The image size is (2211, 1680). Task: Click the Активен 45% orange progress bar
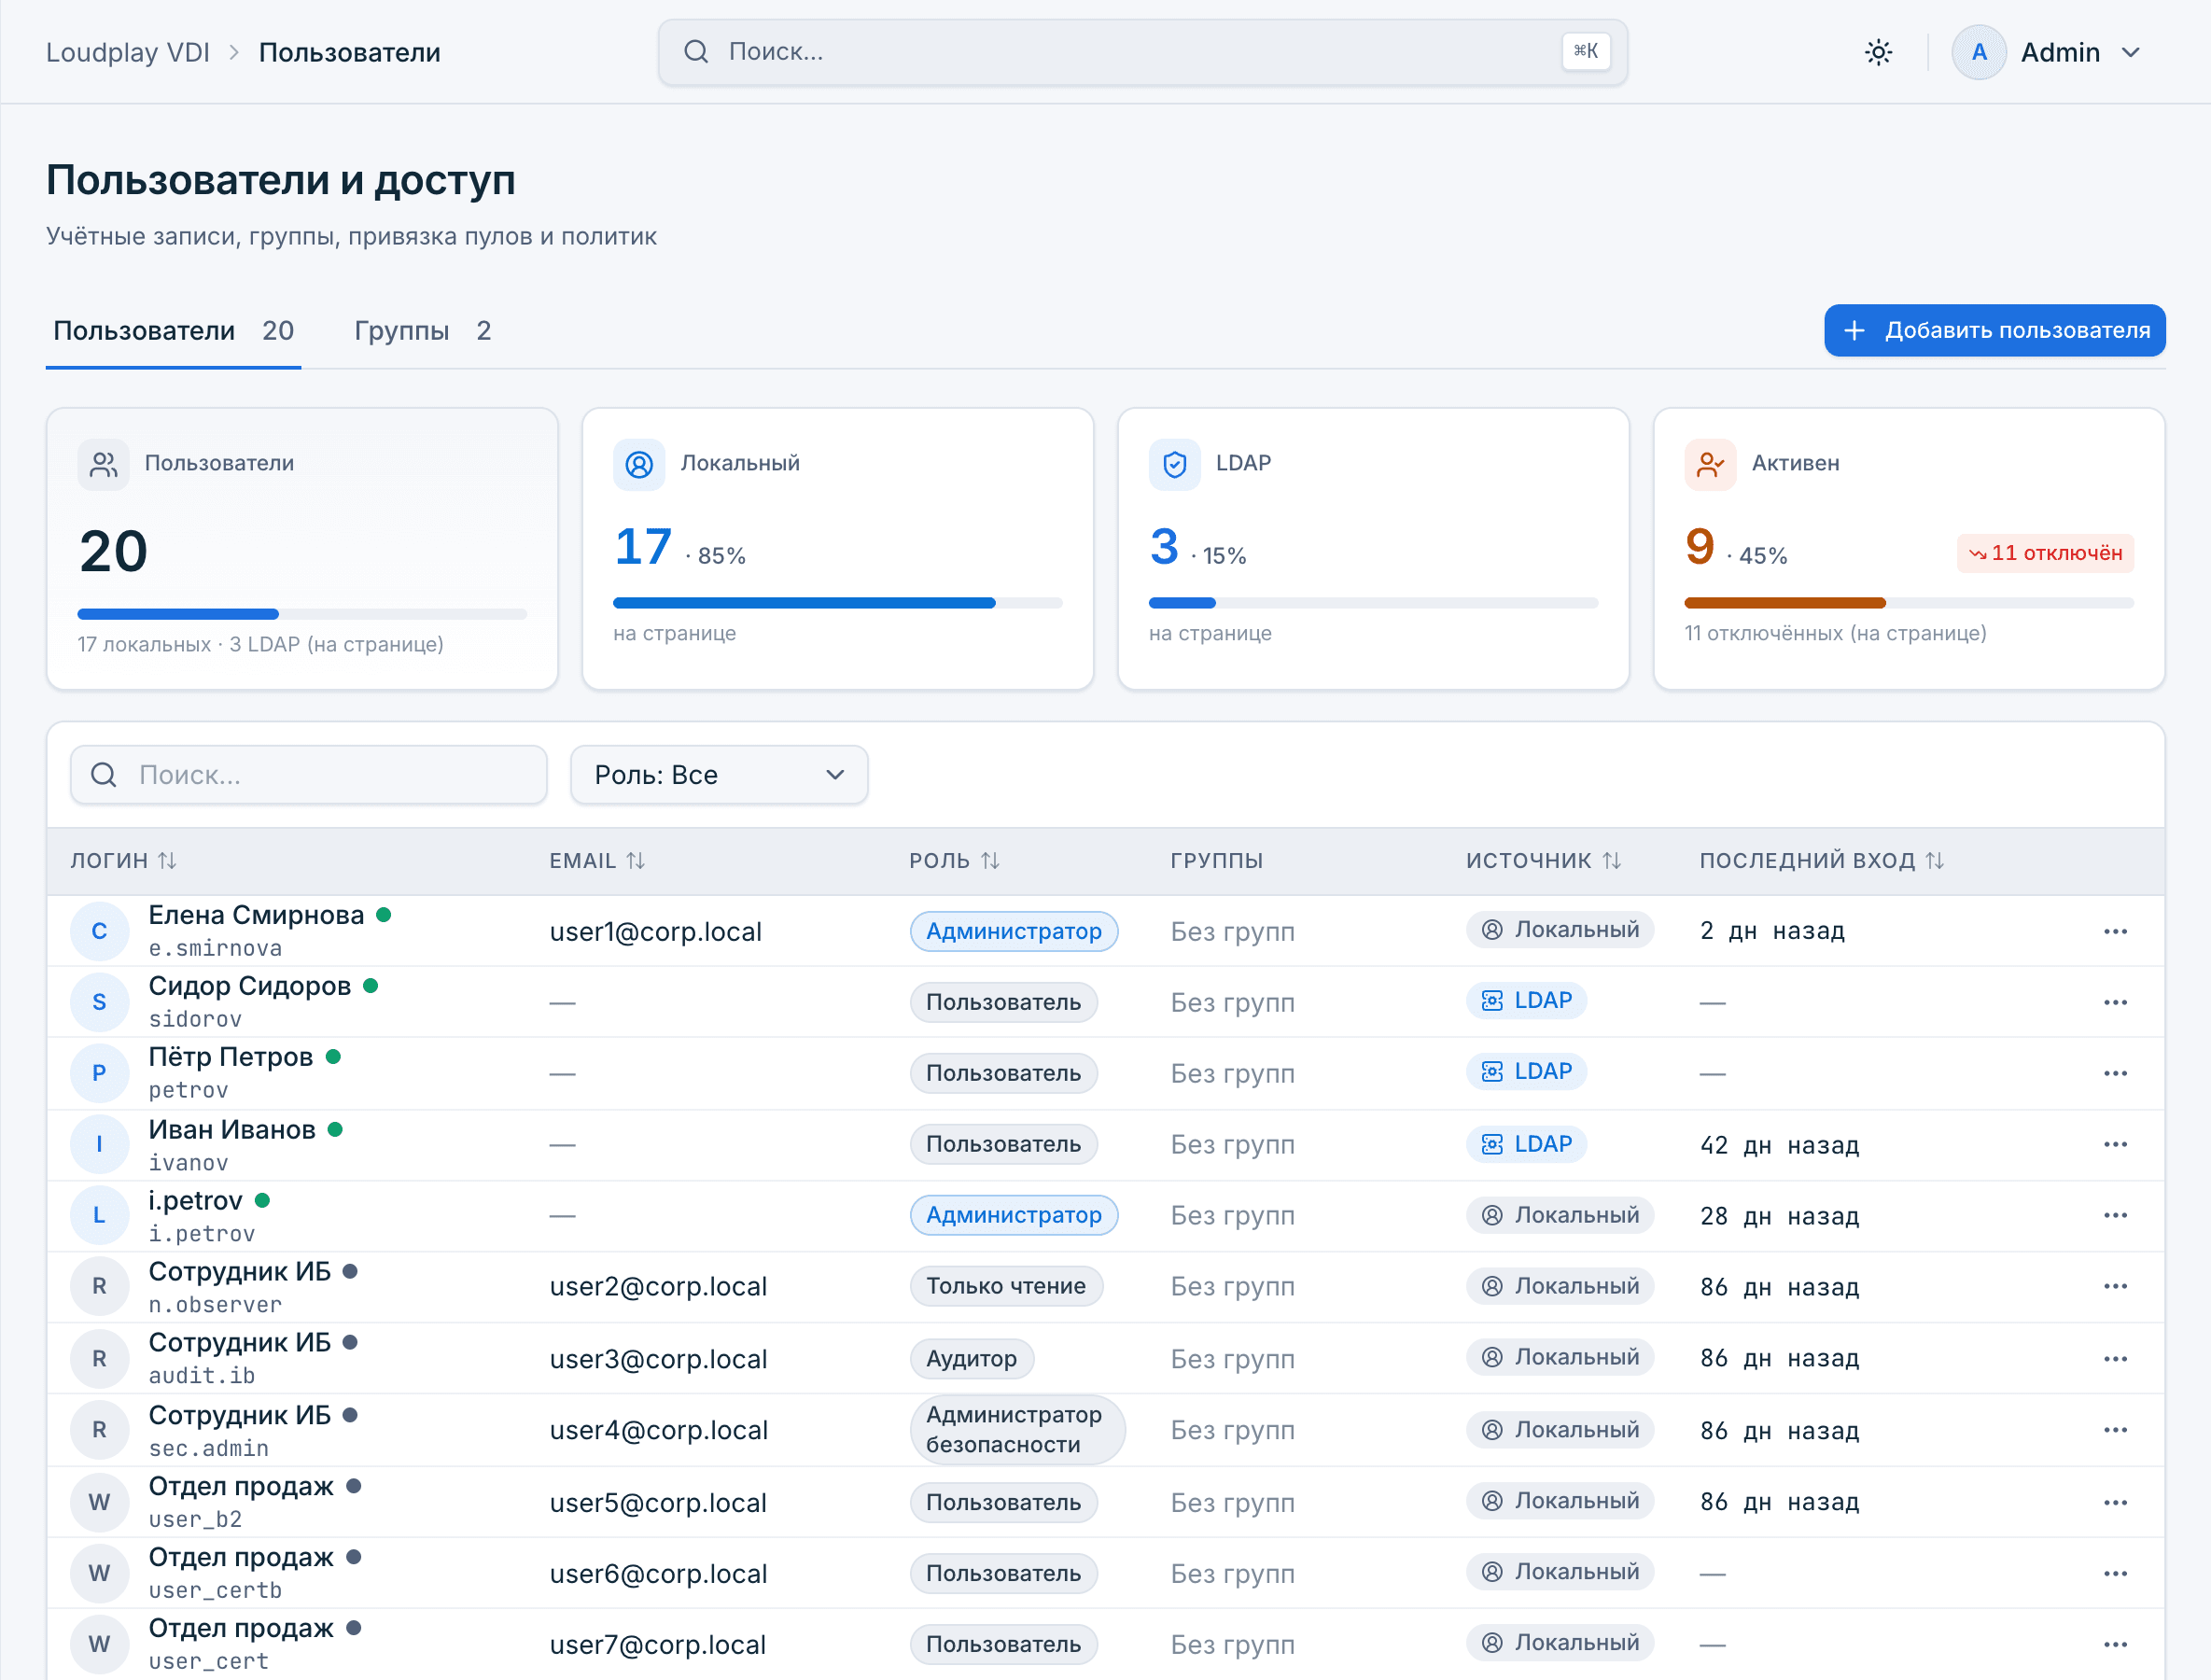pos(1908,603)
